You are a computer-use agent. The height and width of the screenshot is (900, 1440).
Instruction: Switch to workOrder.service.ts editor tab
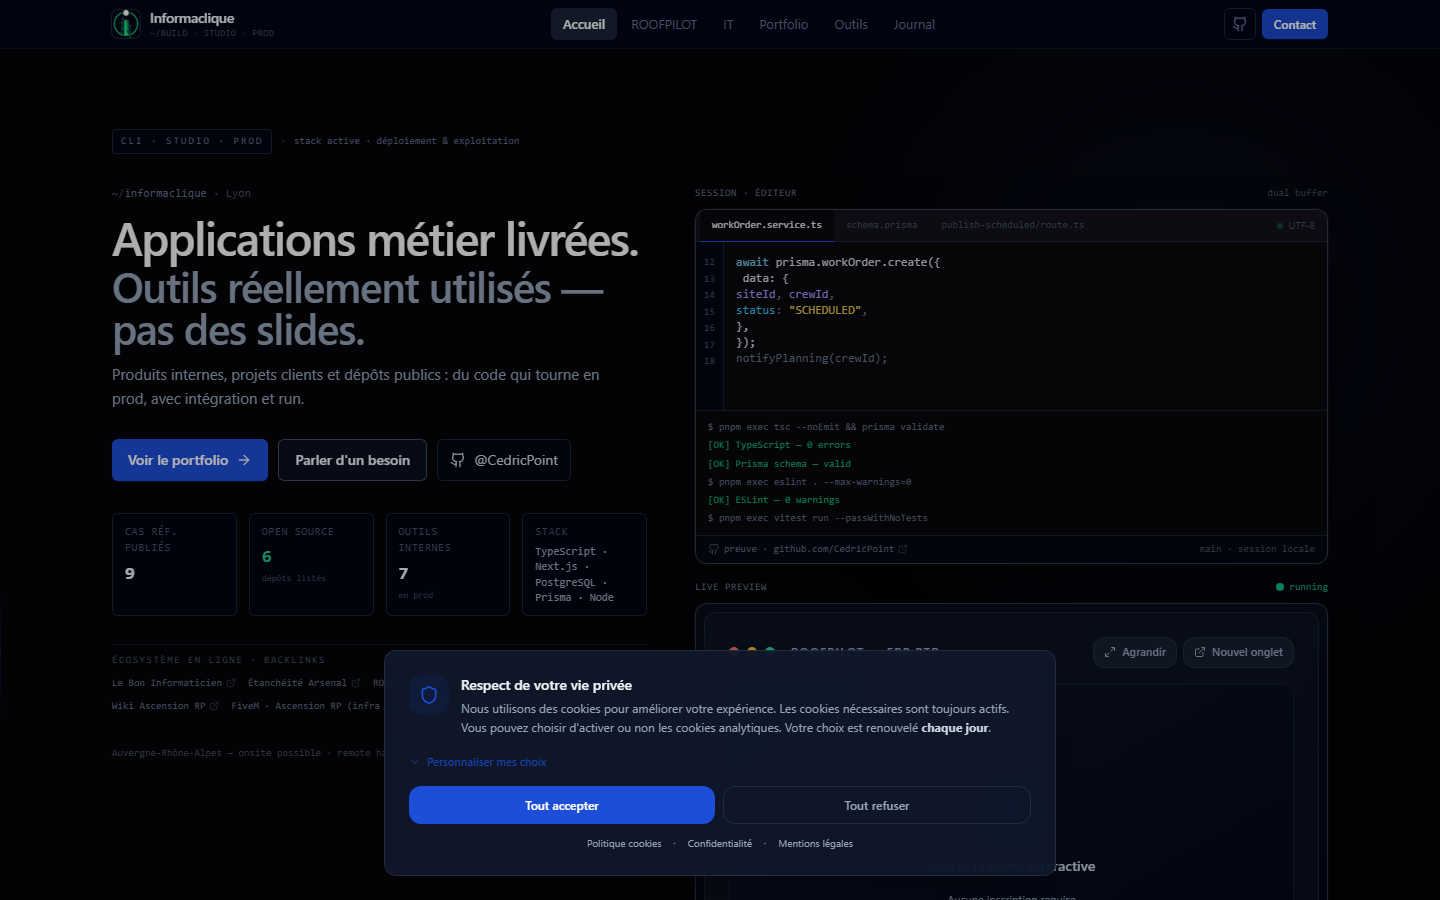point(767,225)
